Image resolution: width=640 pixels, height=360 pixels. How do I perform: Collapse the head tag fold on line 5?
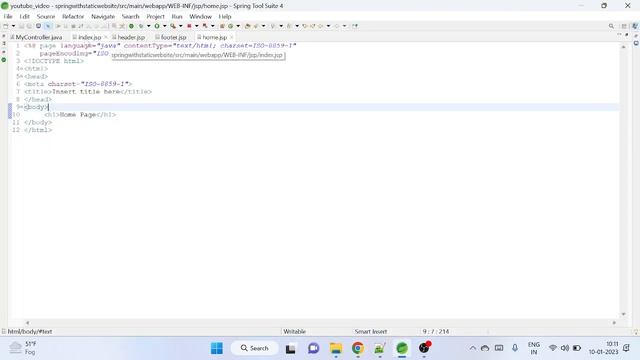click(22, 76)
